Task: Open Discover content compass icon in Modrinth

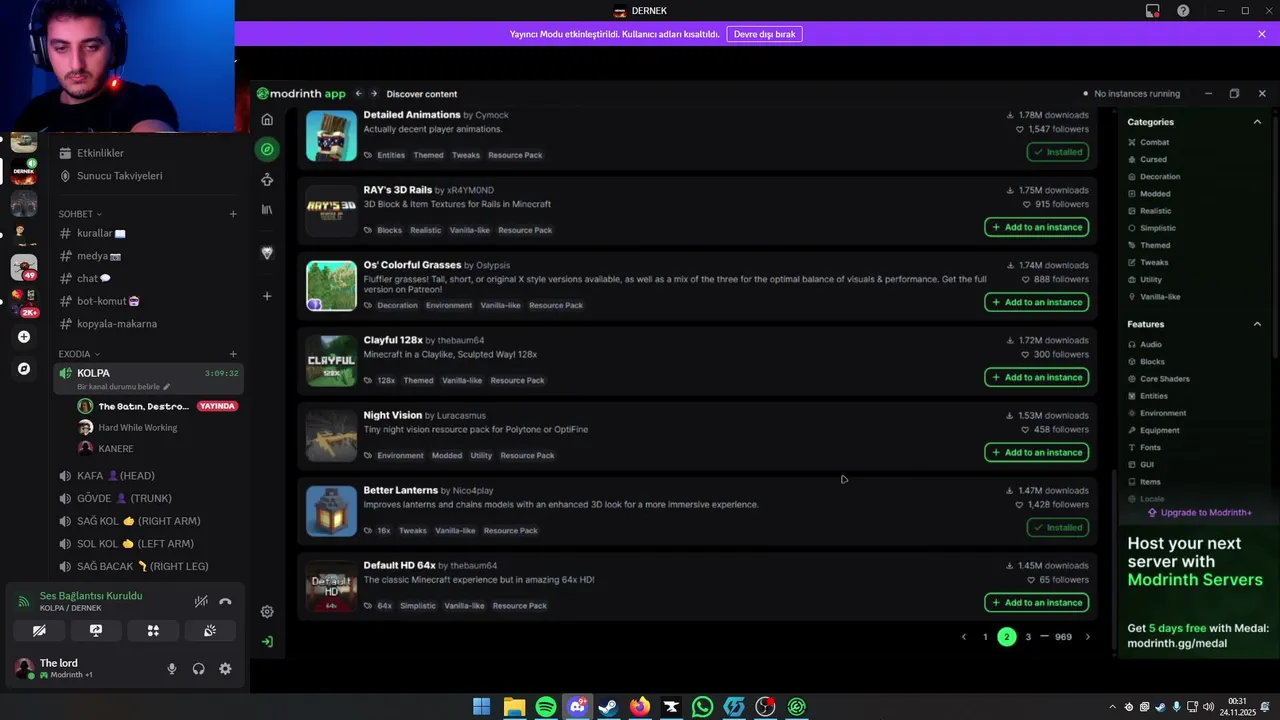Action: pyautogui.click(x=267, y=149)
